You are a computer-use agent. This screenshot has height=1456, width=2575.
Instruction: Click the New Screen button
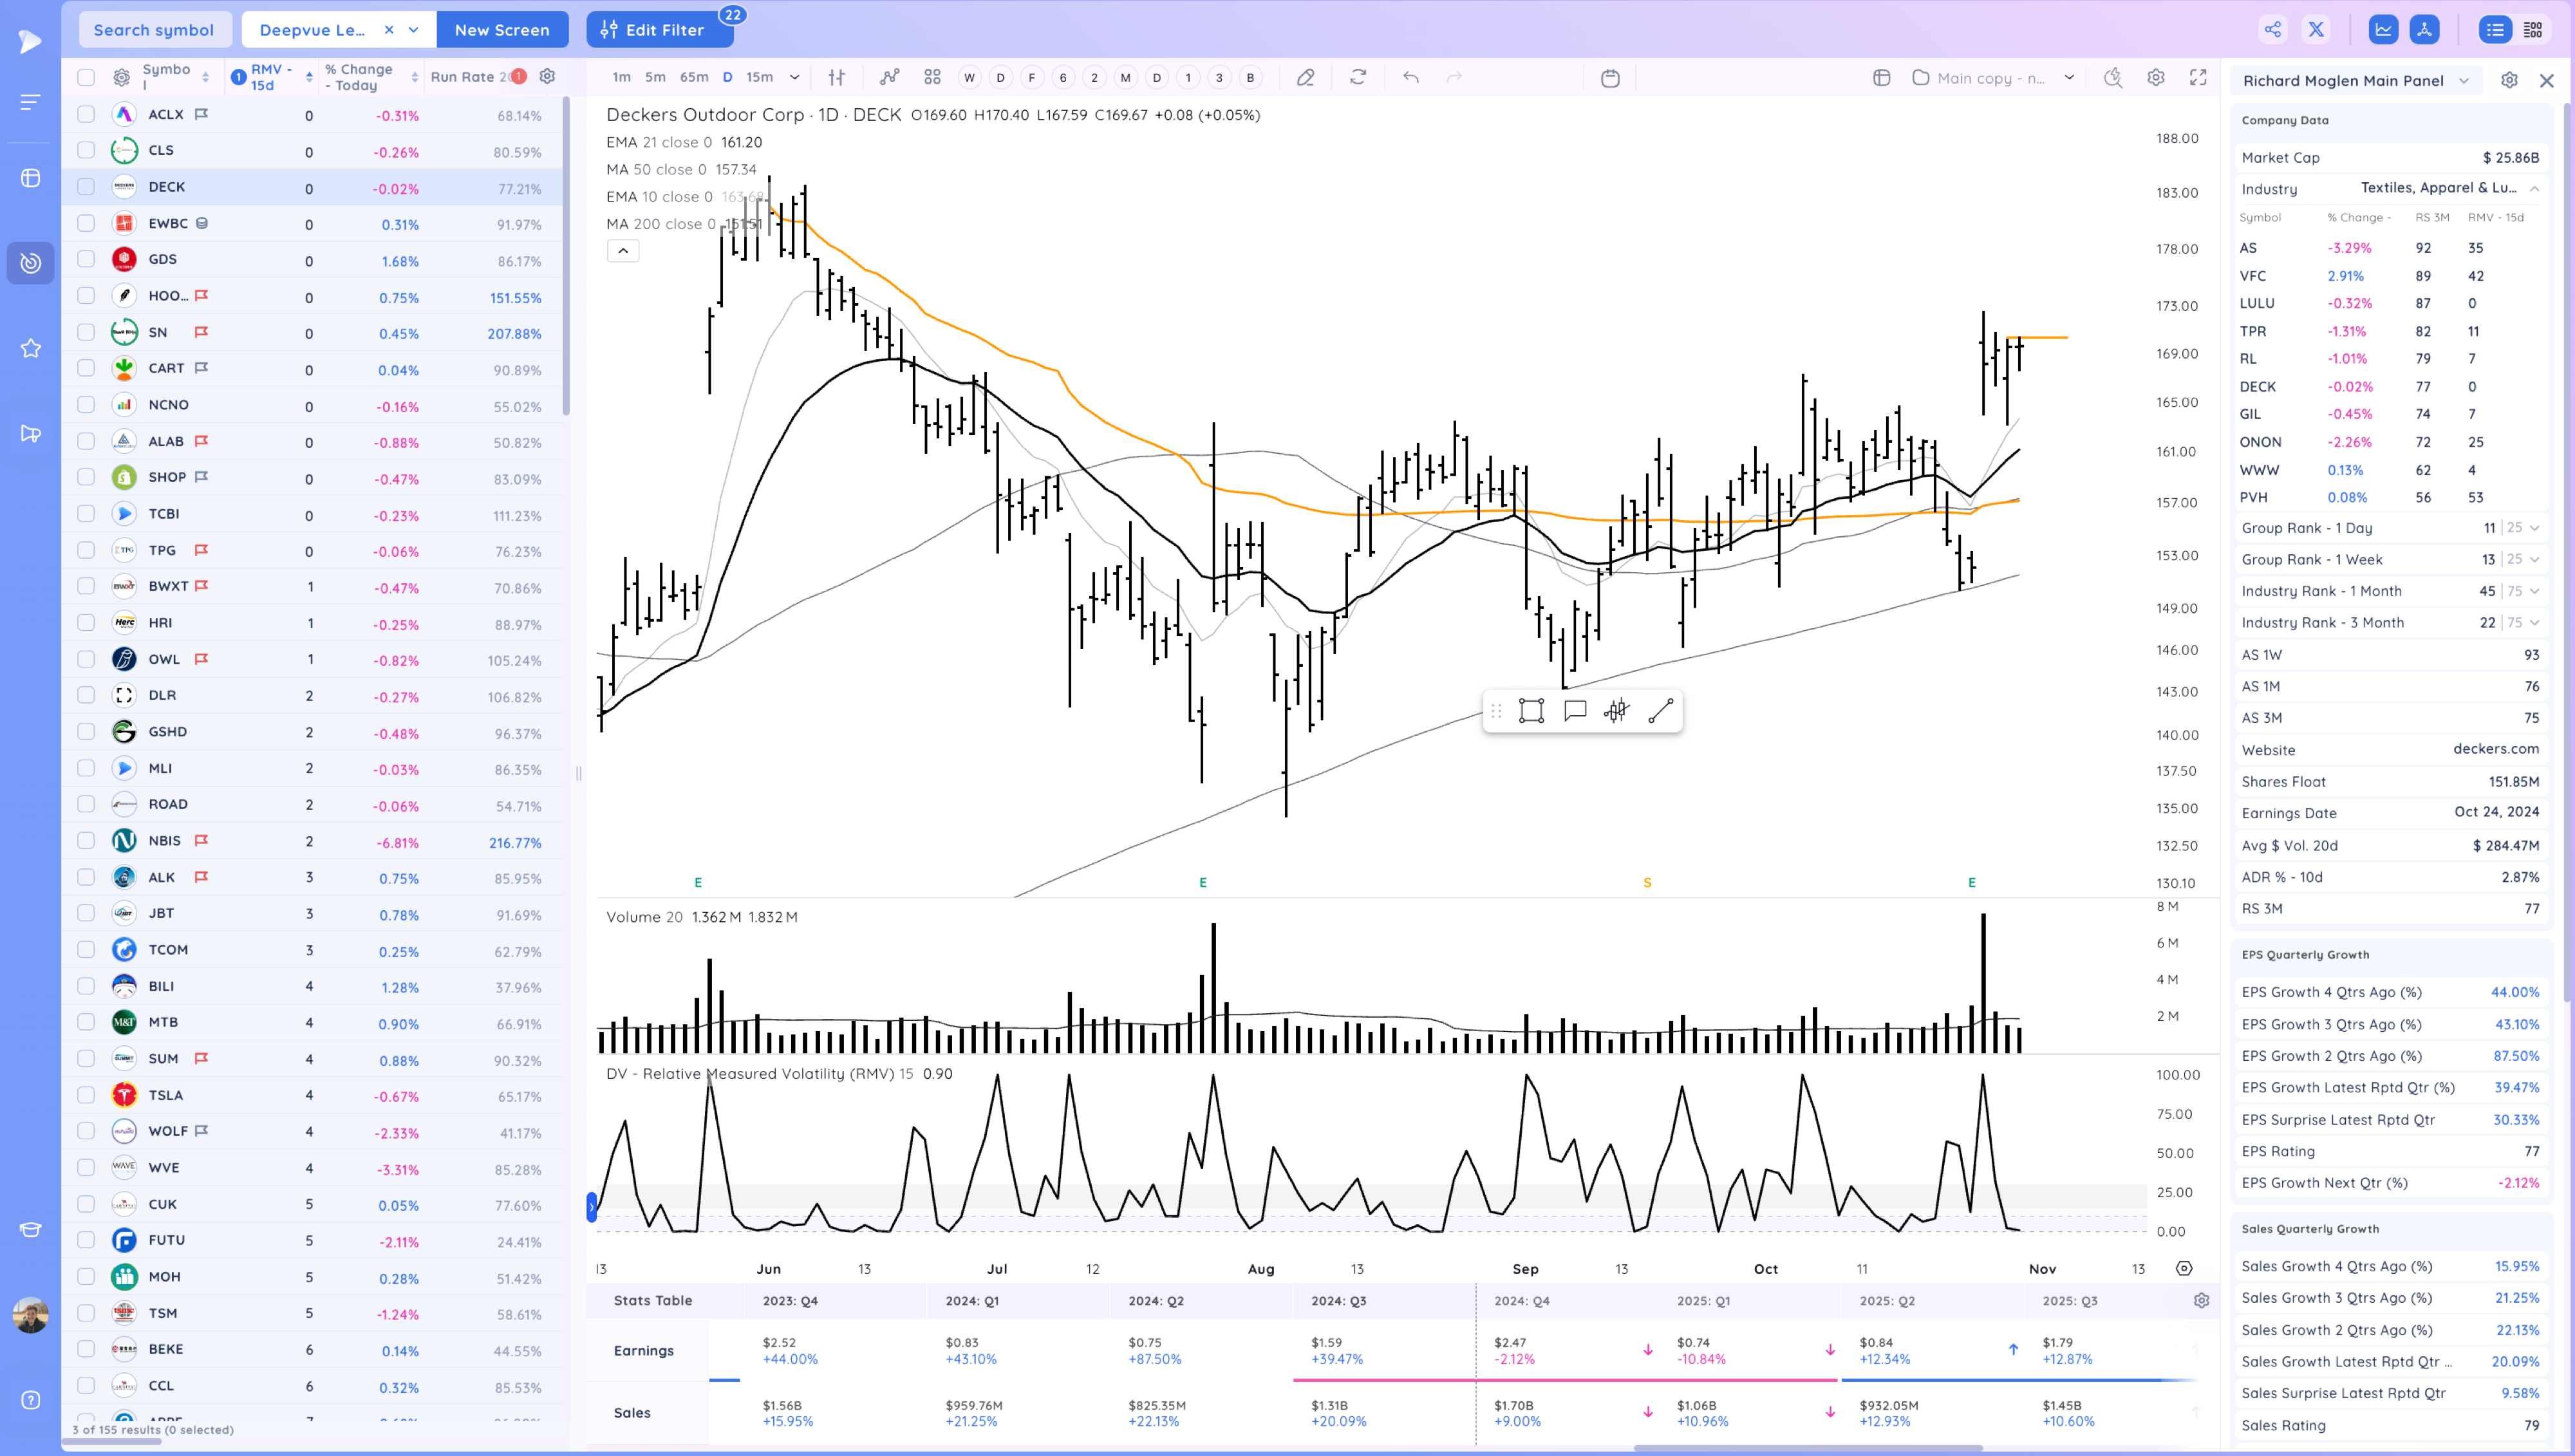[502, 30]
